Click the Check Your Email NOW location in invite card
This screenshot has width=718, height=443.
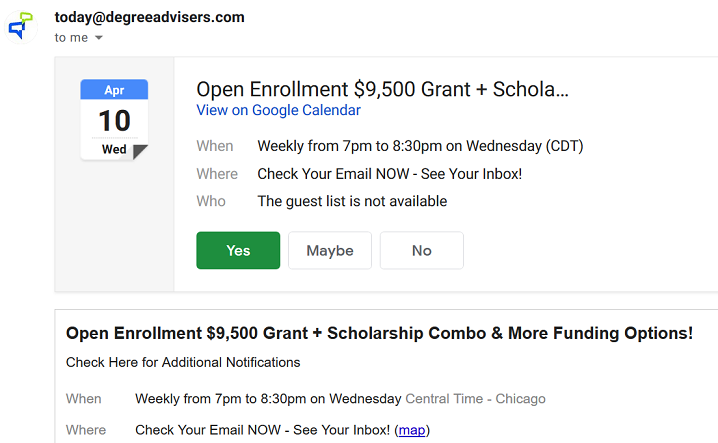coord(390,174)
